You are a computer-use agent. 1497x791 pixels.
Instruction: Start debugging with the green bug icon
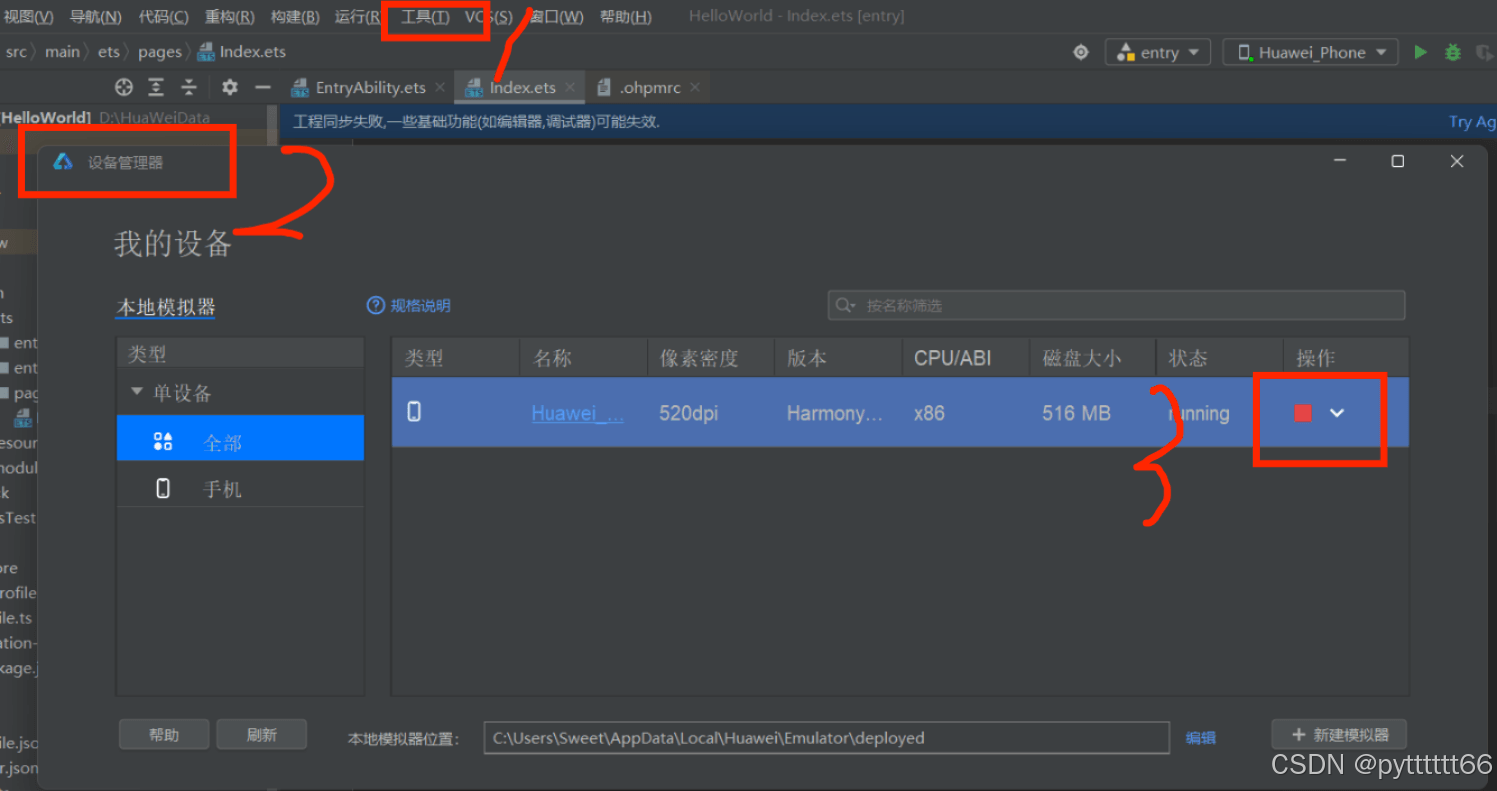coord(1453,52)
